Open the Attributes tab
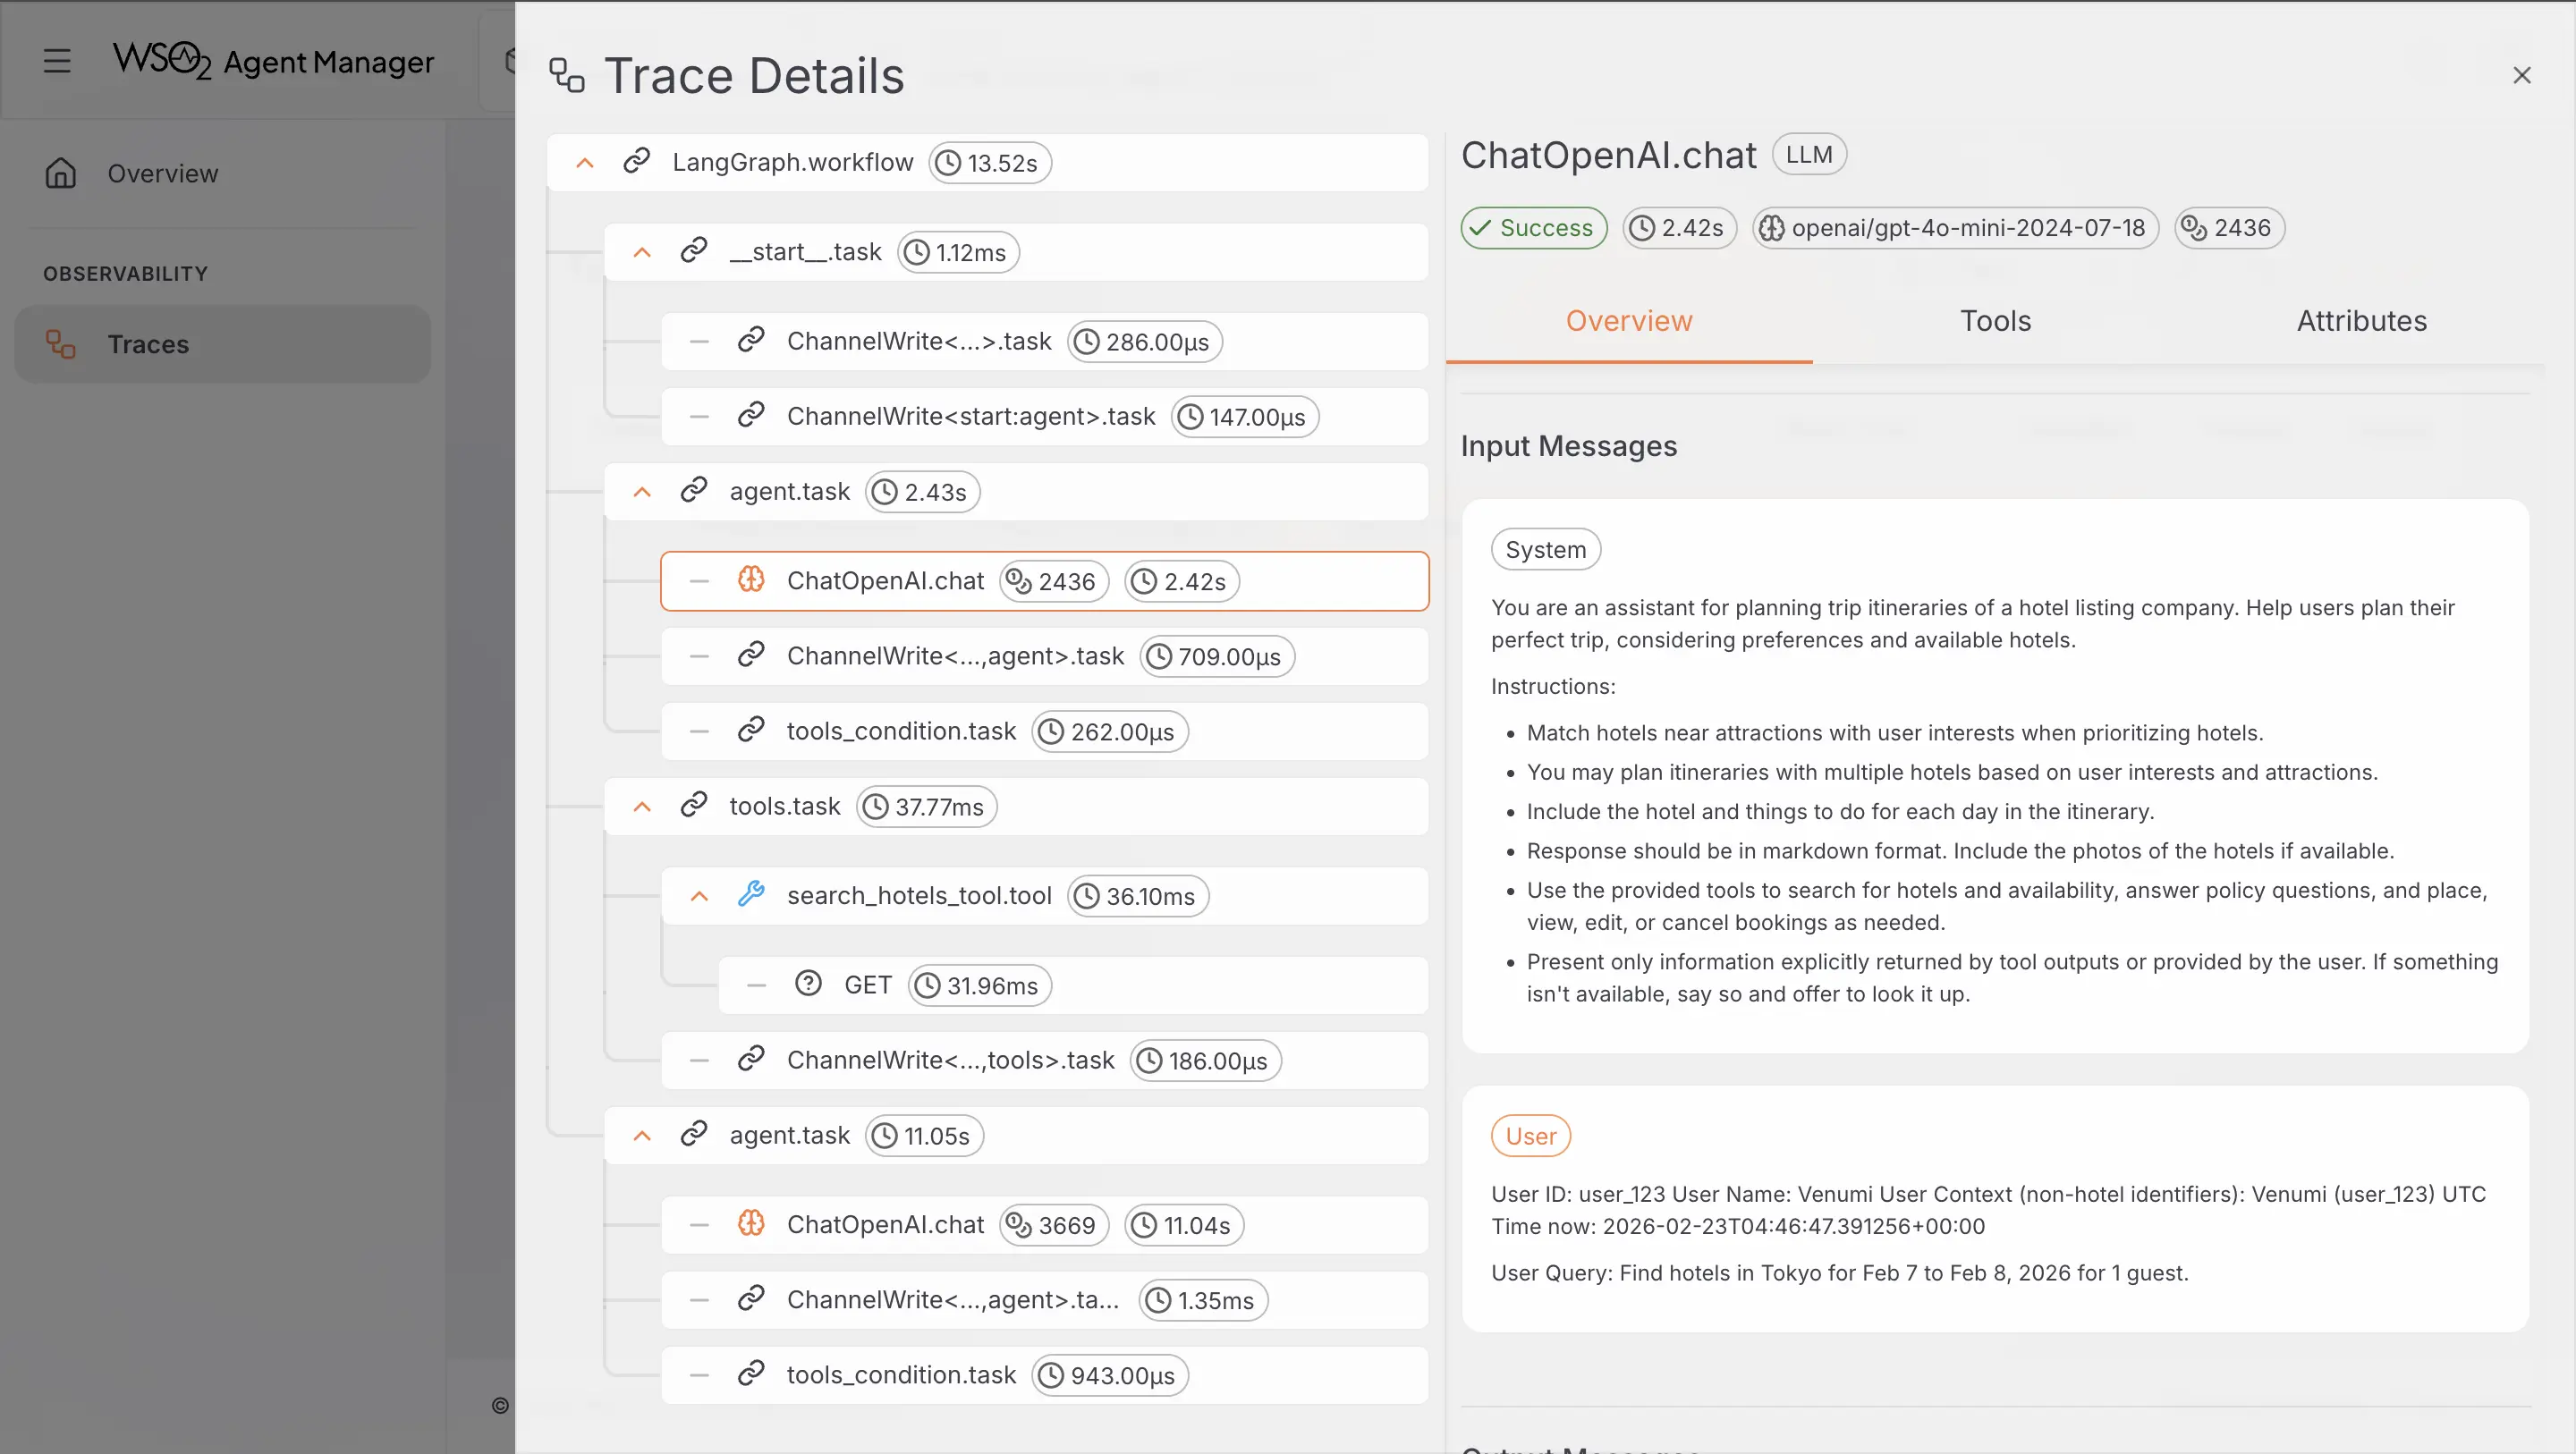Image resolution: width=2576 pixels, height=1454 pixels. 2361,321
